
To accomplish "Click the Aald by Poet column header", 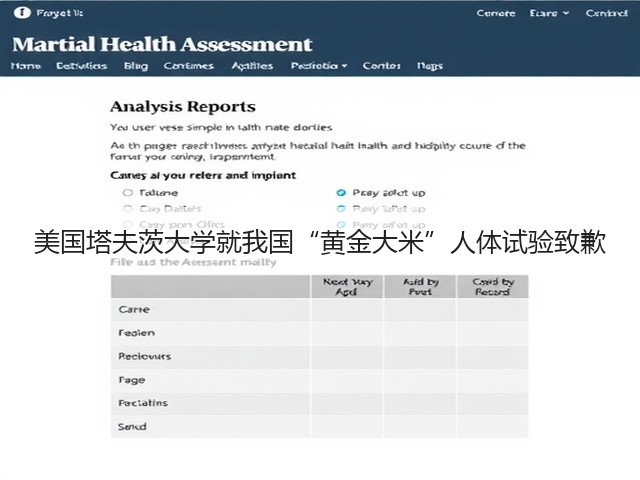I will click(420, 287).
